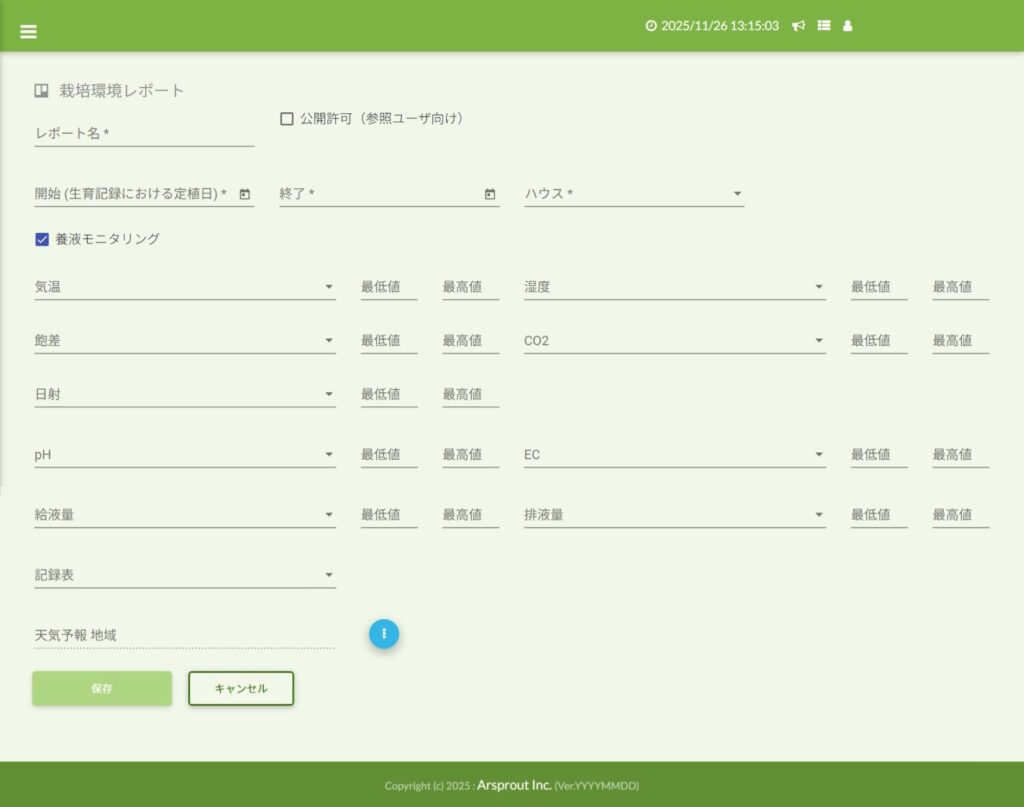Focus the 天気予報 地域 input field
Viewport: 1024px width, 807px height.
pos(184,636)
